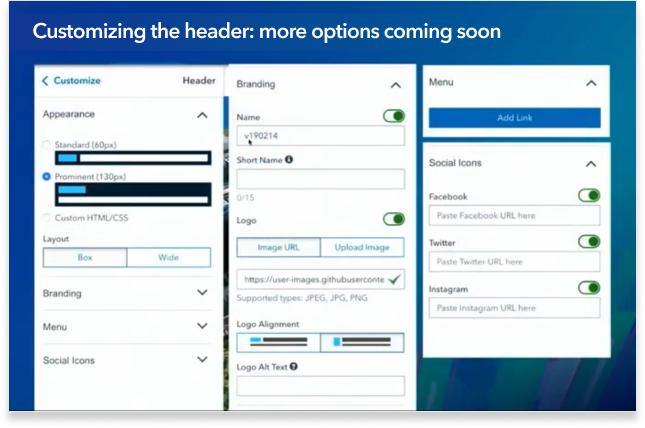Click the green checkmark in the logo URL field
Screen dimensions: 645x428
tap(394, 279)
